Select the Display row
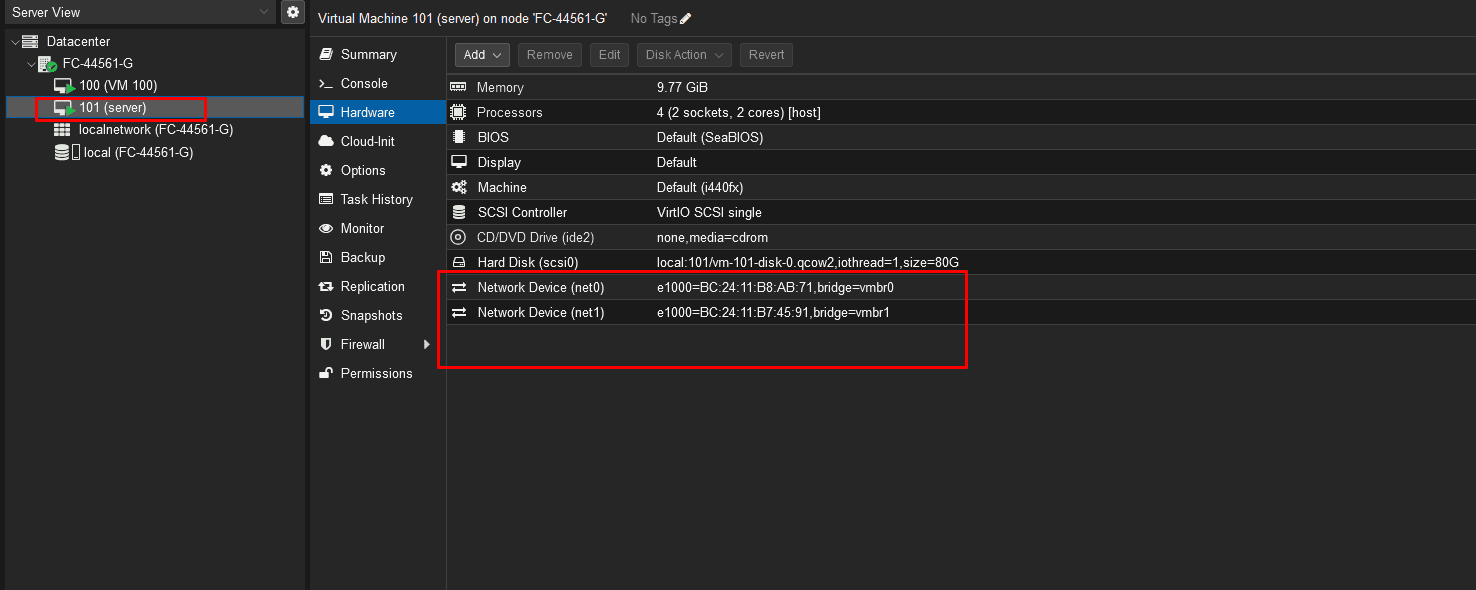The height and width of the screenshot is (590, 1476). [x=960, y=163]
